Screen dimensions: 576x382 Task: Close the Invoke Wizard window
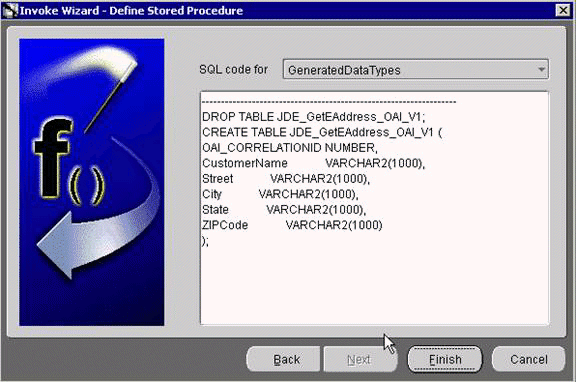(563, 10)
